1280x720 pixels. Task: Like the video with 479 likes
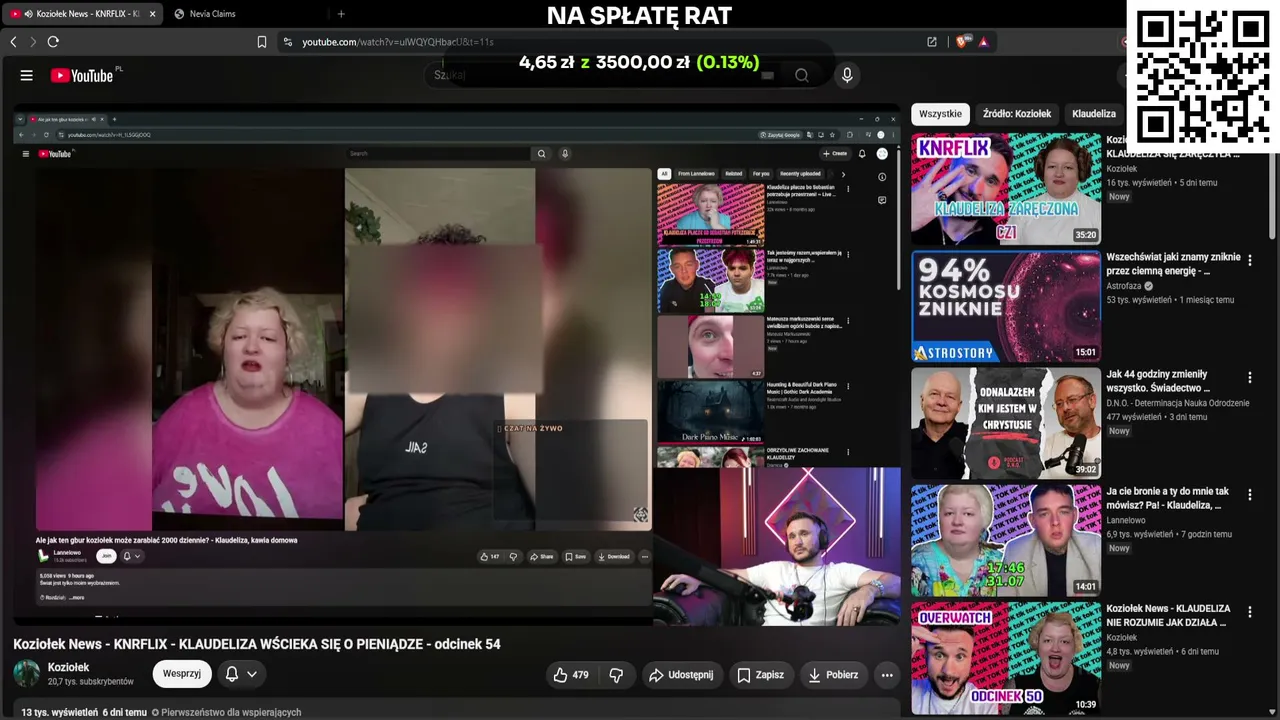pyautogui.click(x=571, y=675)
